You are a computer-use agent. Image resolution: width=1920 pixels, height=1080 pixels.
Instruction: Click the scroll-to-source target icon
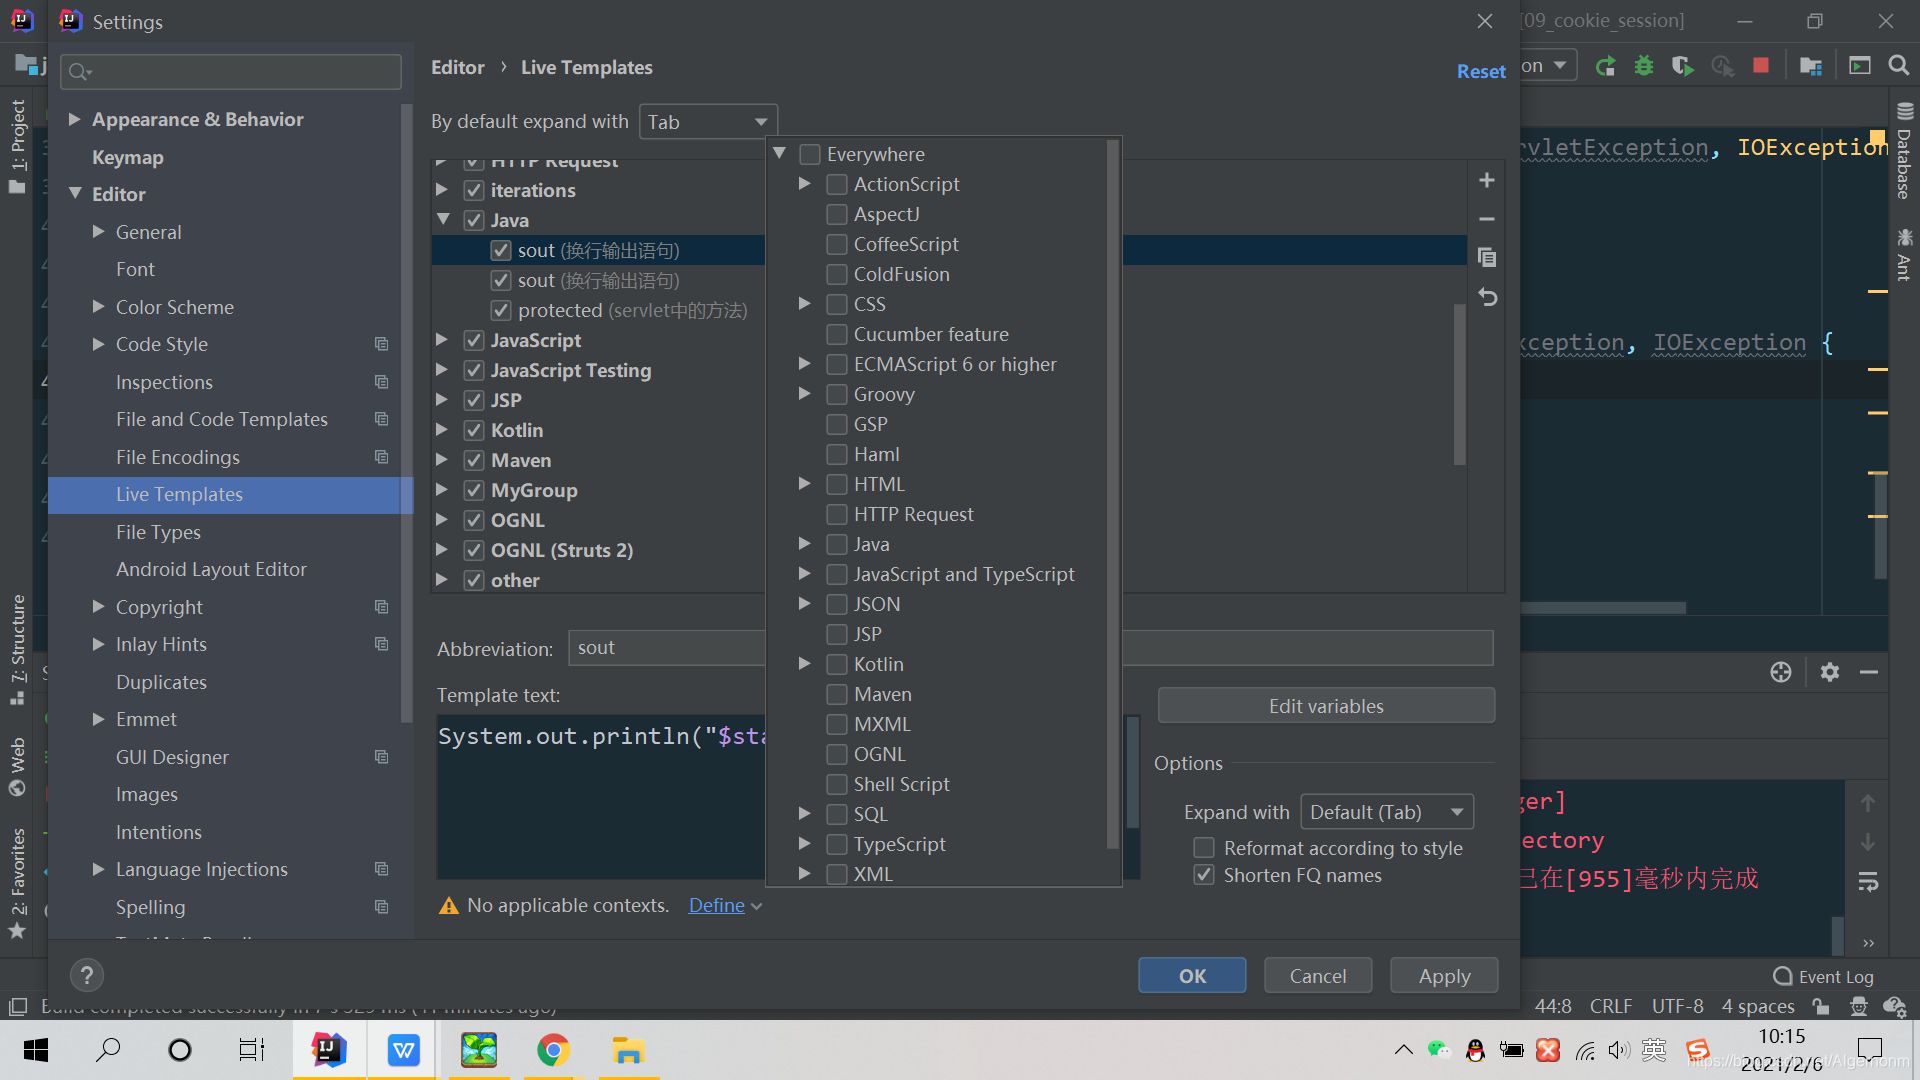click(1781, 672)
